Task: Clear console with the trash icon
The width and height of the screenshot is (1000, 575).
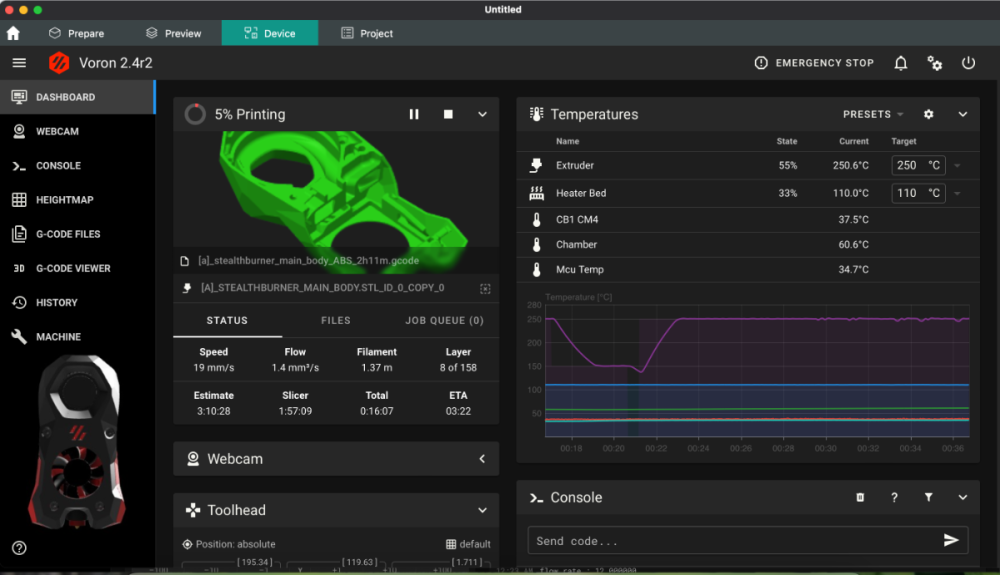Action: (860, 497)
